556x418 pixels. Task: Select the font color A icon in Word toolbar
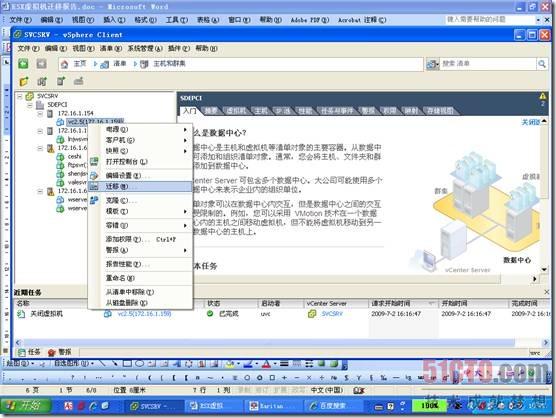click(x=266, y=364)
